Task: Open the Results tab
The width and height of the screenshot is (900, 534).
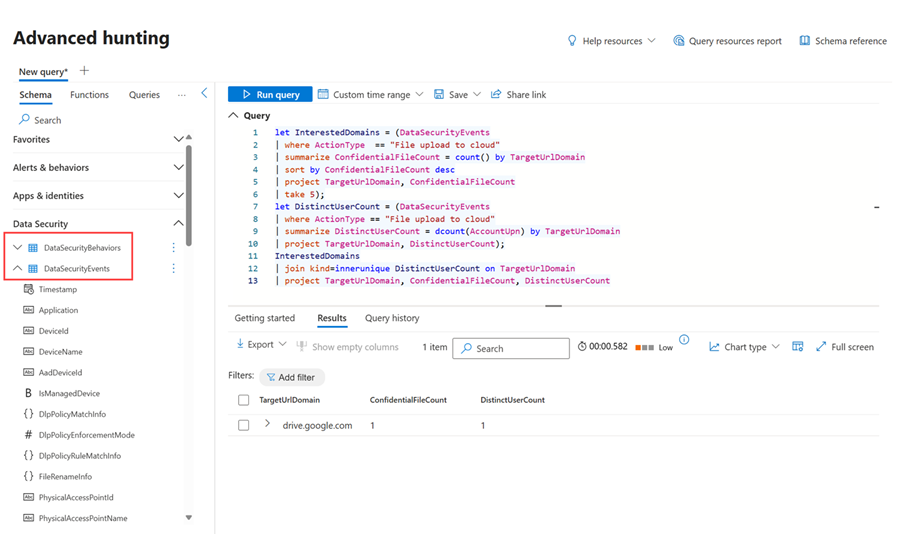Action: tap(332, 318)
